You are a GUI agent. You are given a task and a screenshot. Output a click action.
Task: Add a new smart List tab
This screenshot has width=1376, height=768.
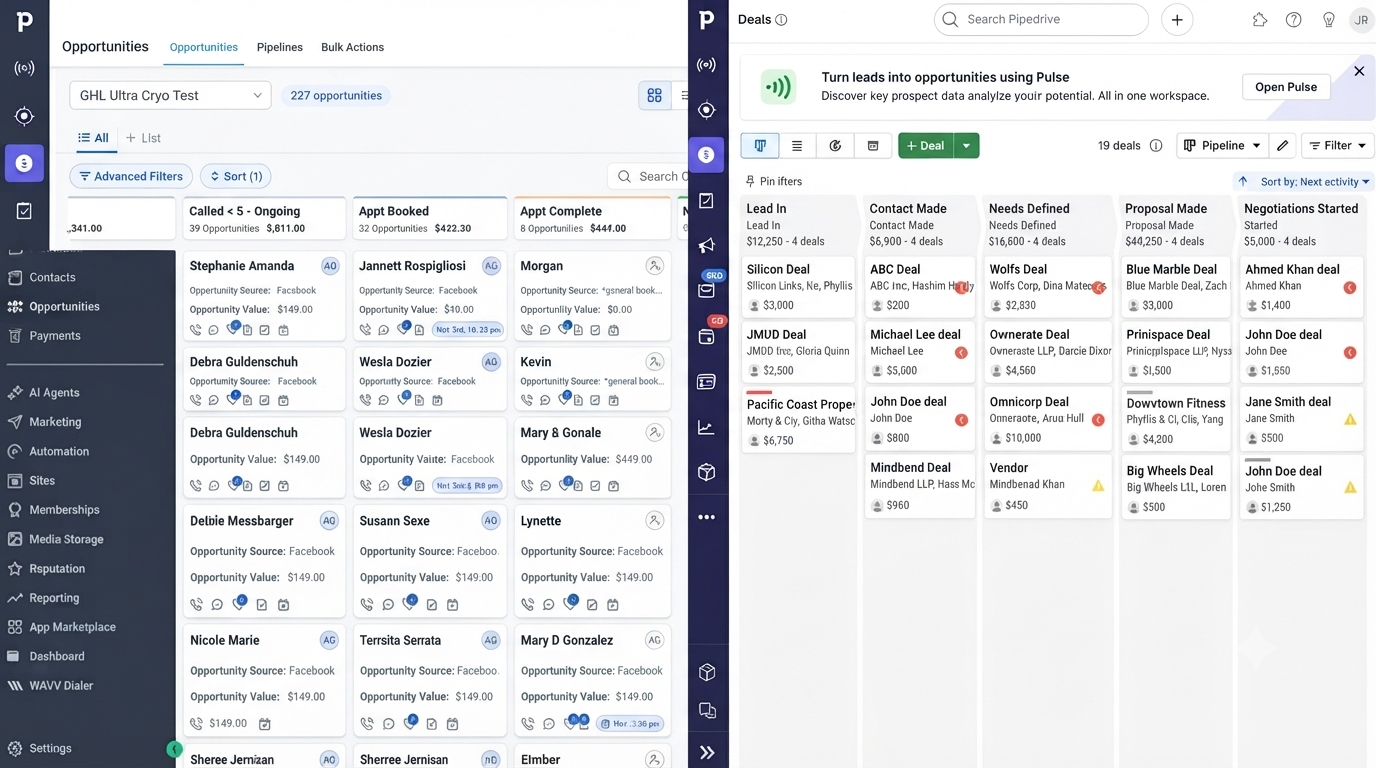[143, 138]
